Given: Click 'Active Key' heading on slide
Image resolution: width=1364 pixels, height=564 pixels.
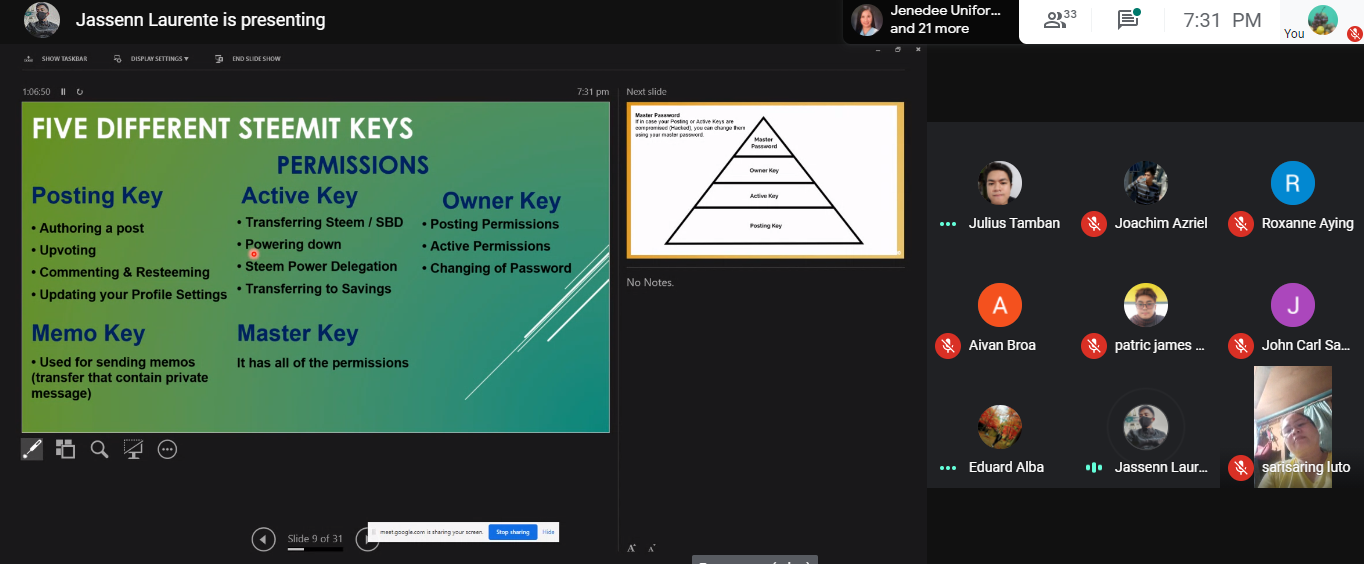Looking at the screenshot, I should [x=299, y=195].
